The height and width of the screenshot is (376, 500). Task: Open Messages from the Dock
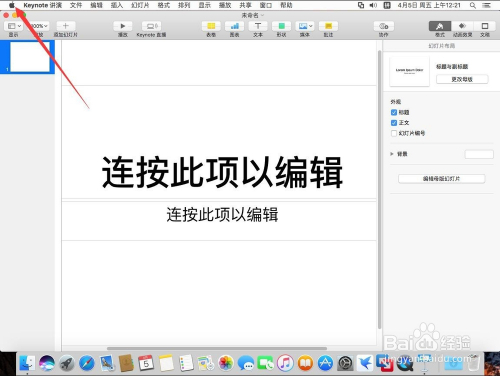tap(246, 363)
